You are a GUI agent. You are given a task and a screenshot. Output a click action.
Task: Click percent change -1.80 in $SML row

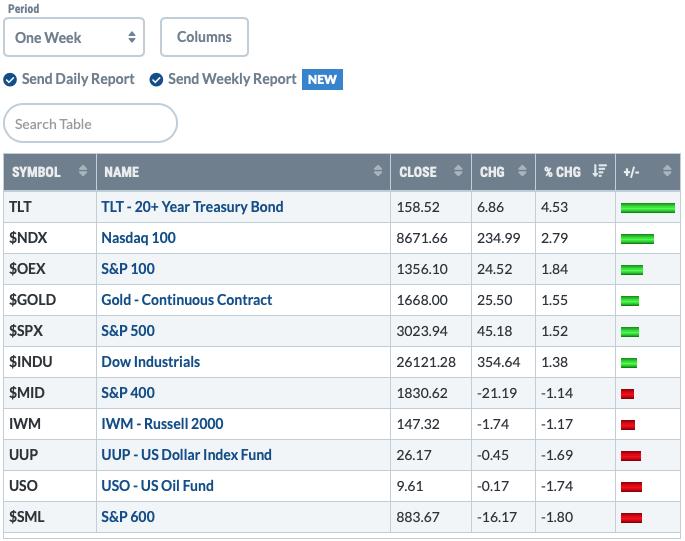(x=557, y=517)
